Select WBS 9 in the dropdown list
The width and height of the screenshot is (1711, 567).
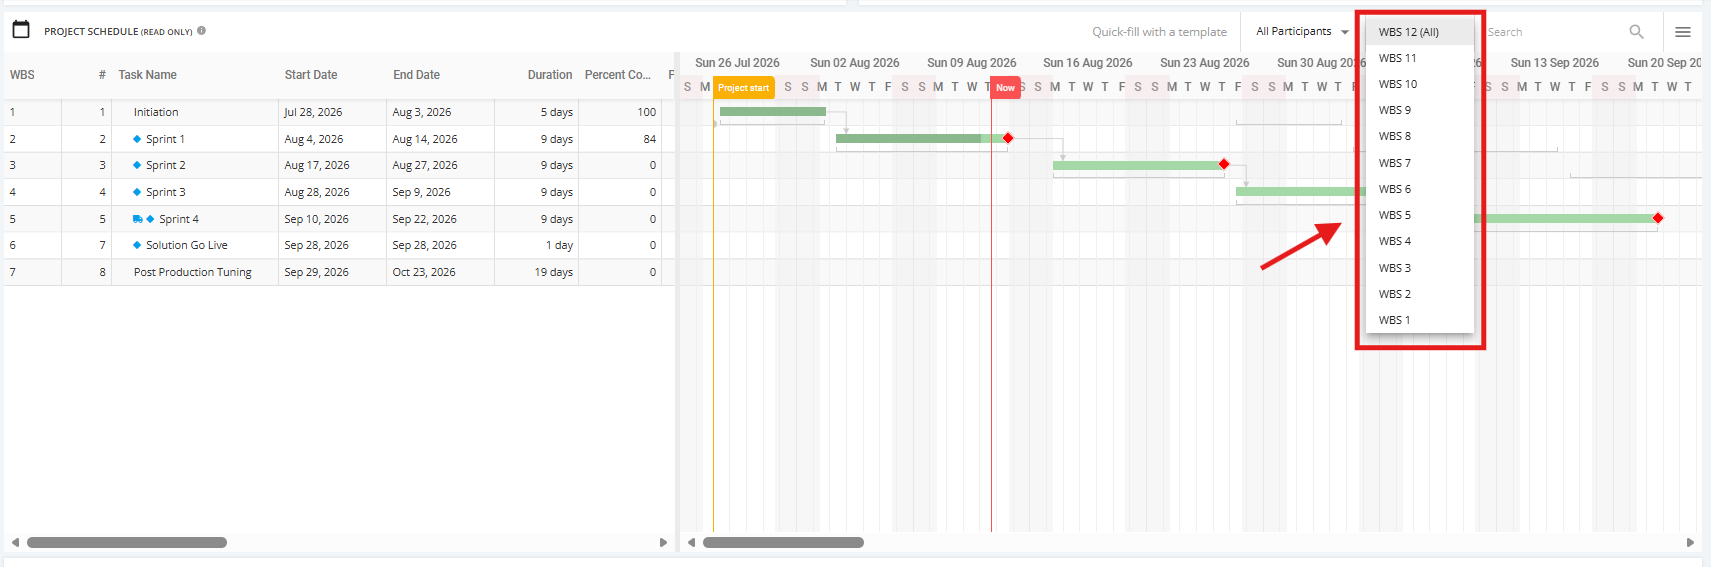pyautogui.click(x=1420, y=110)
